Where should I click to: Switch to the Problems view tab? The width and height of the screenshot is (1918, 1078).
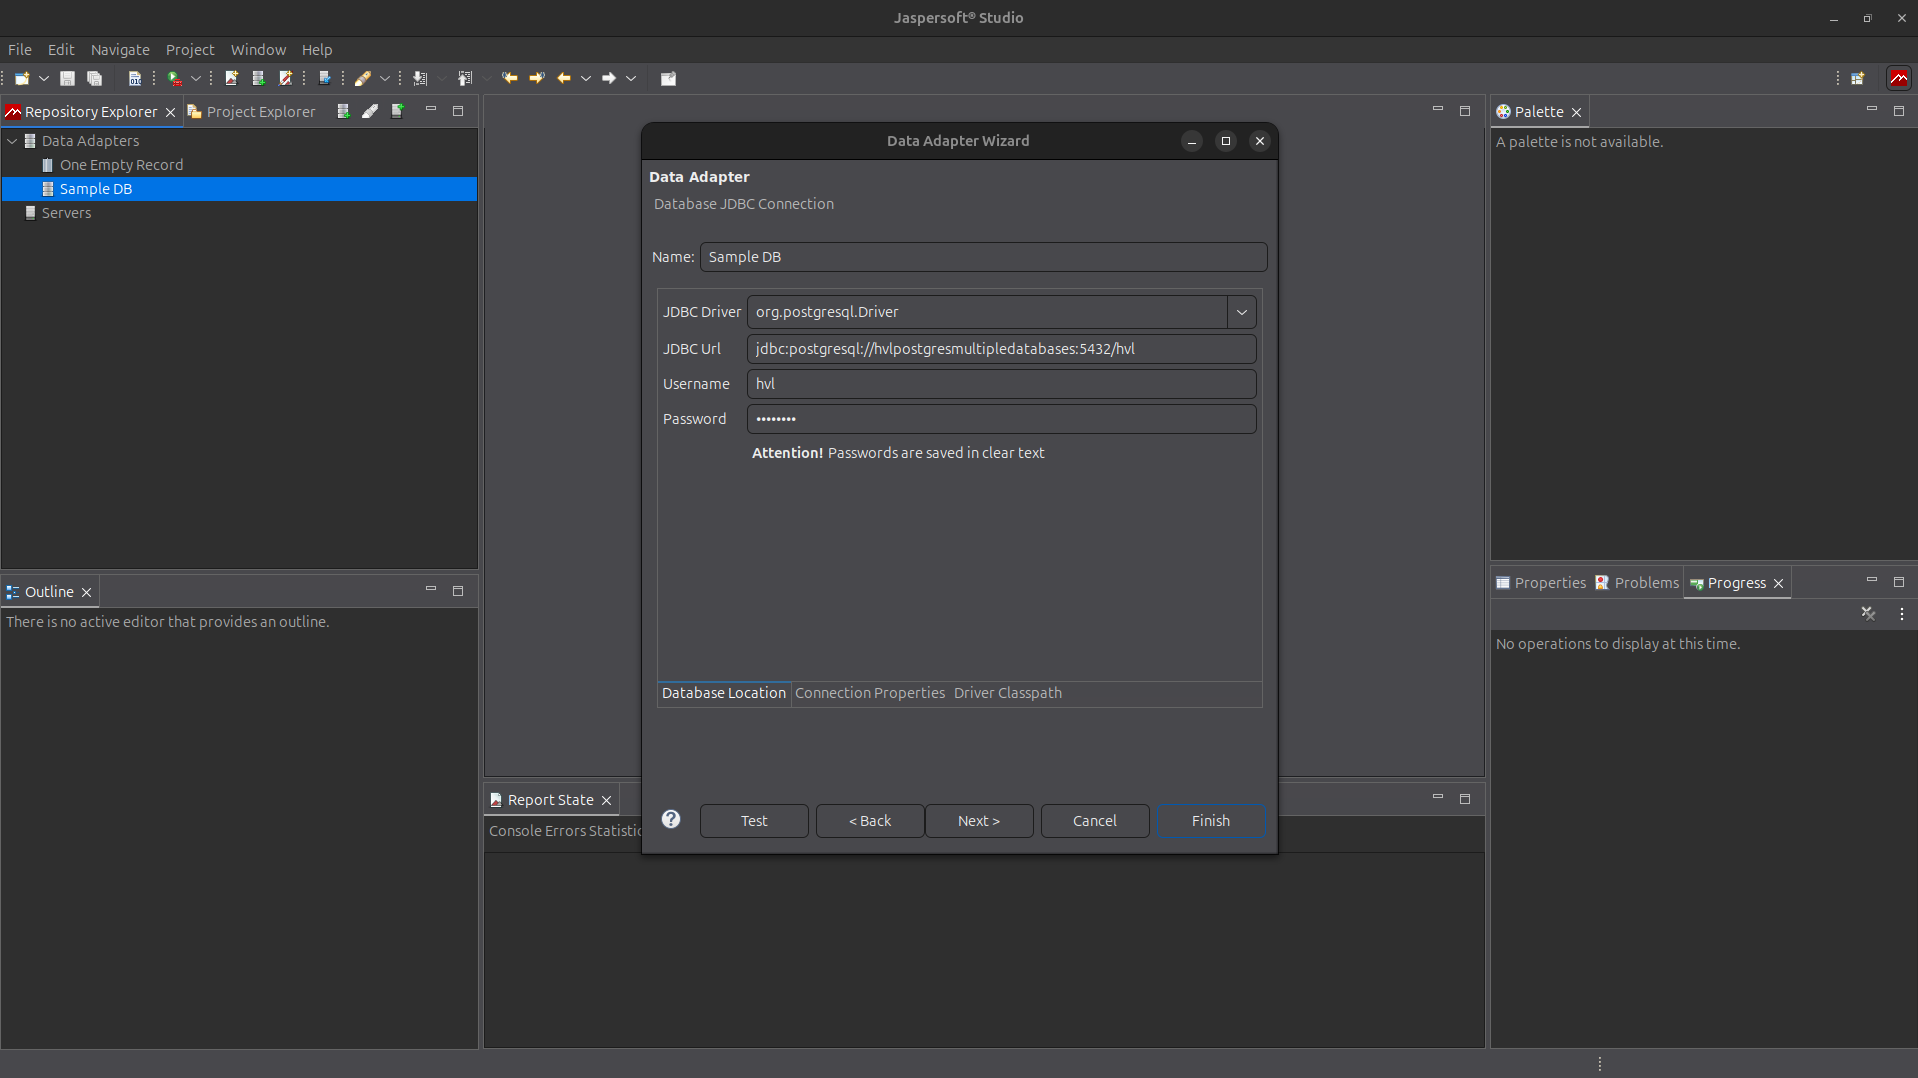[1637, 583]
